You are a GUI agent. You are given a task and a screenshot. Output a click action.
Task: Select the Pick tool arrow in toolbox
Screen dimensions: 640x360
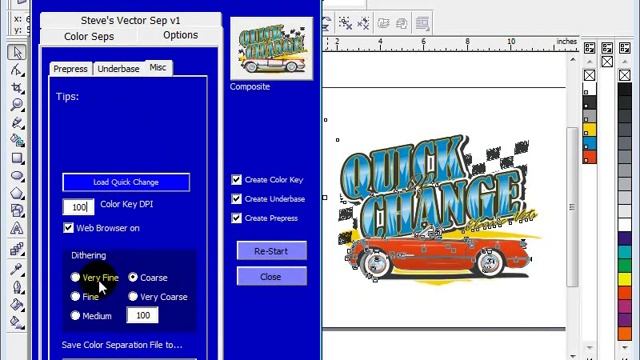17,52
